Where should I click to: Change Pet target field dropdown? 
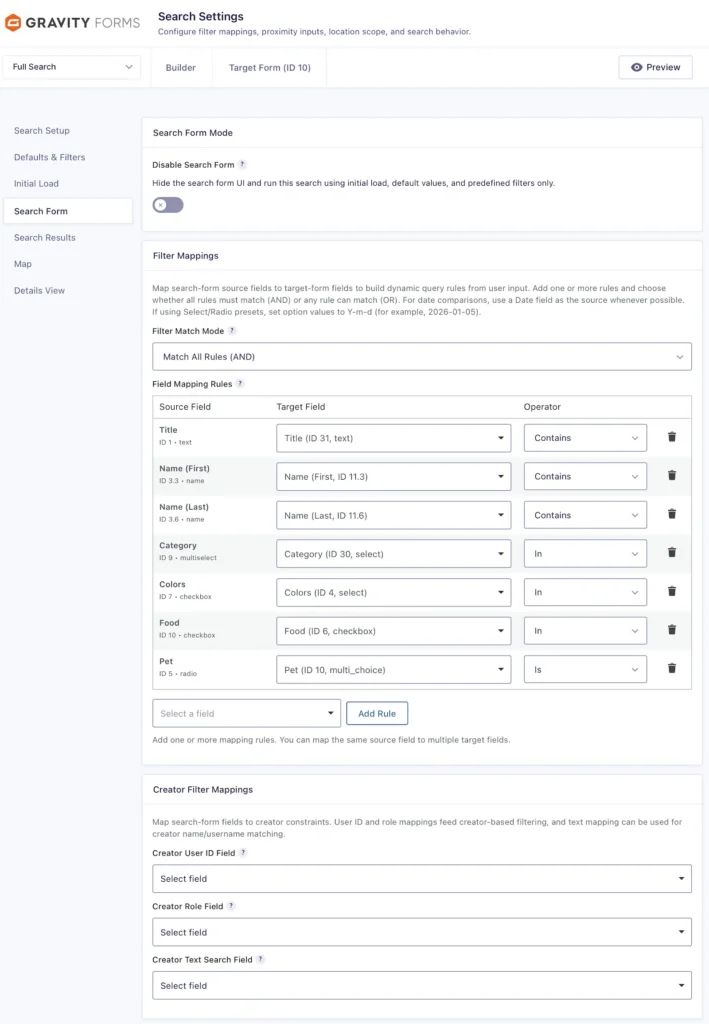[394, 669]
